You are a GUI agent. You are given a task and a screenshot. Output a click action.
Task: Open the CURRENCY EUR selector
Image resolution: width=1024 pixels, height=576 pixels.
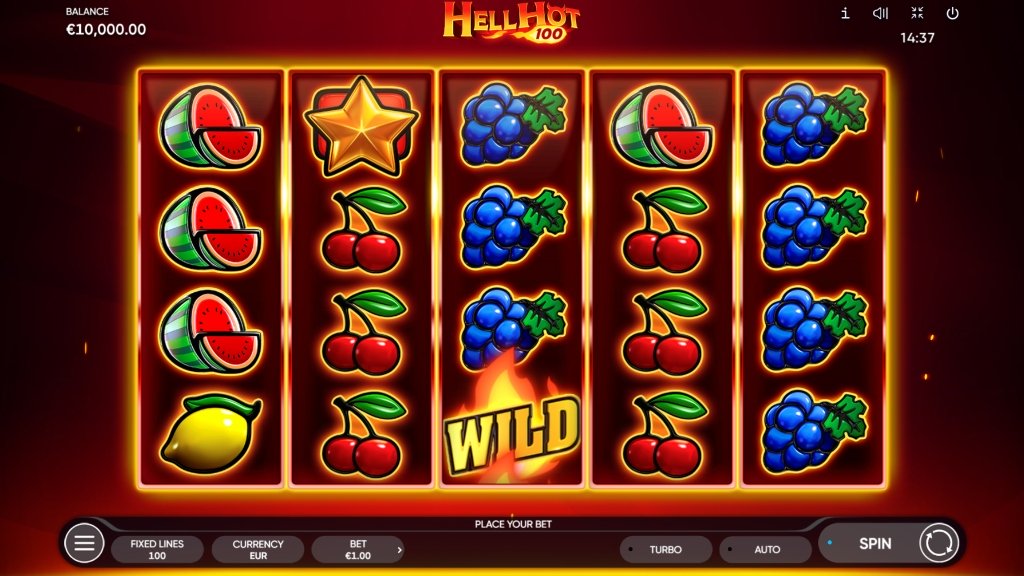[258, 549]
